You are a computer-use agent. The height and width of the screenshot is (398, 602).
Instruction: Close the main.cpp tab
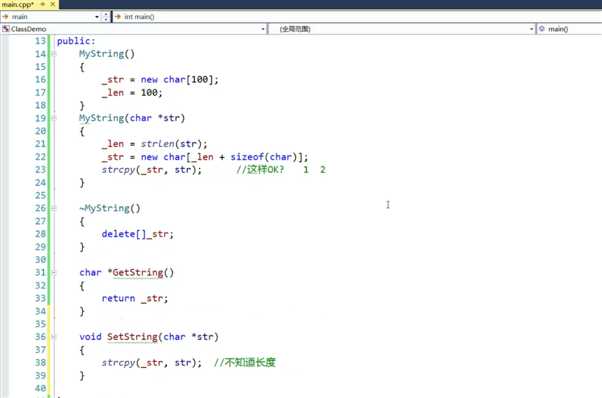[53, 4]
